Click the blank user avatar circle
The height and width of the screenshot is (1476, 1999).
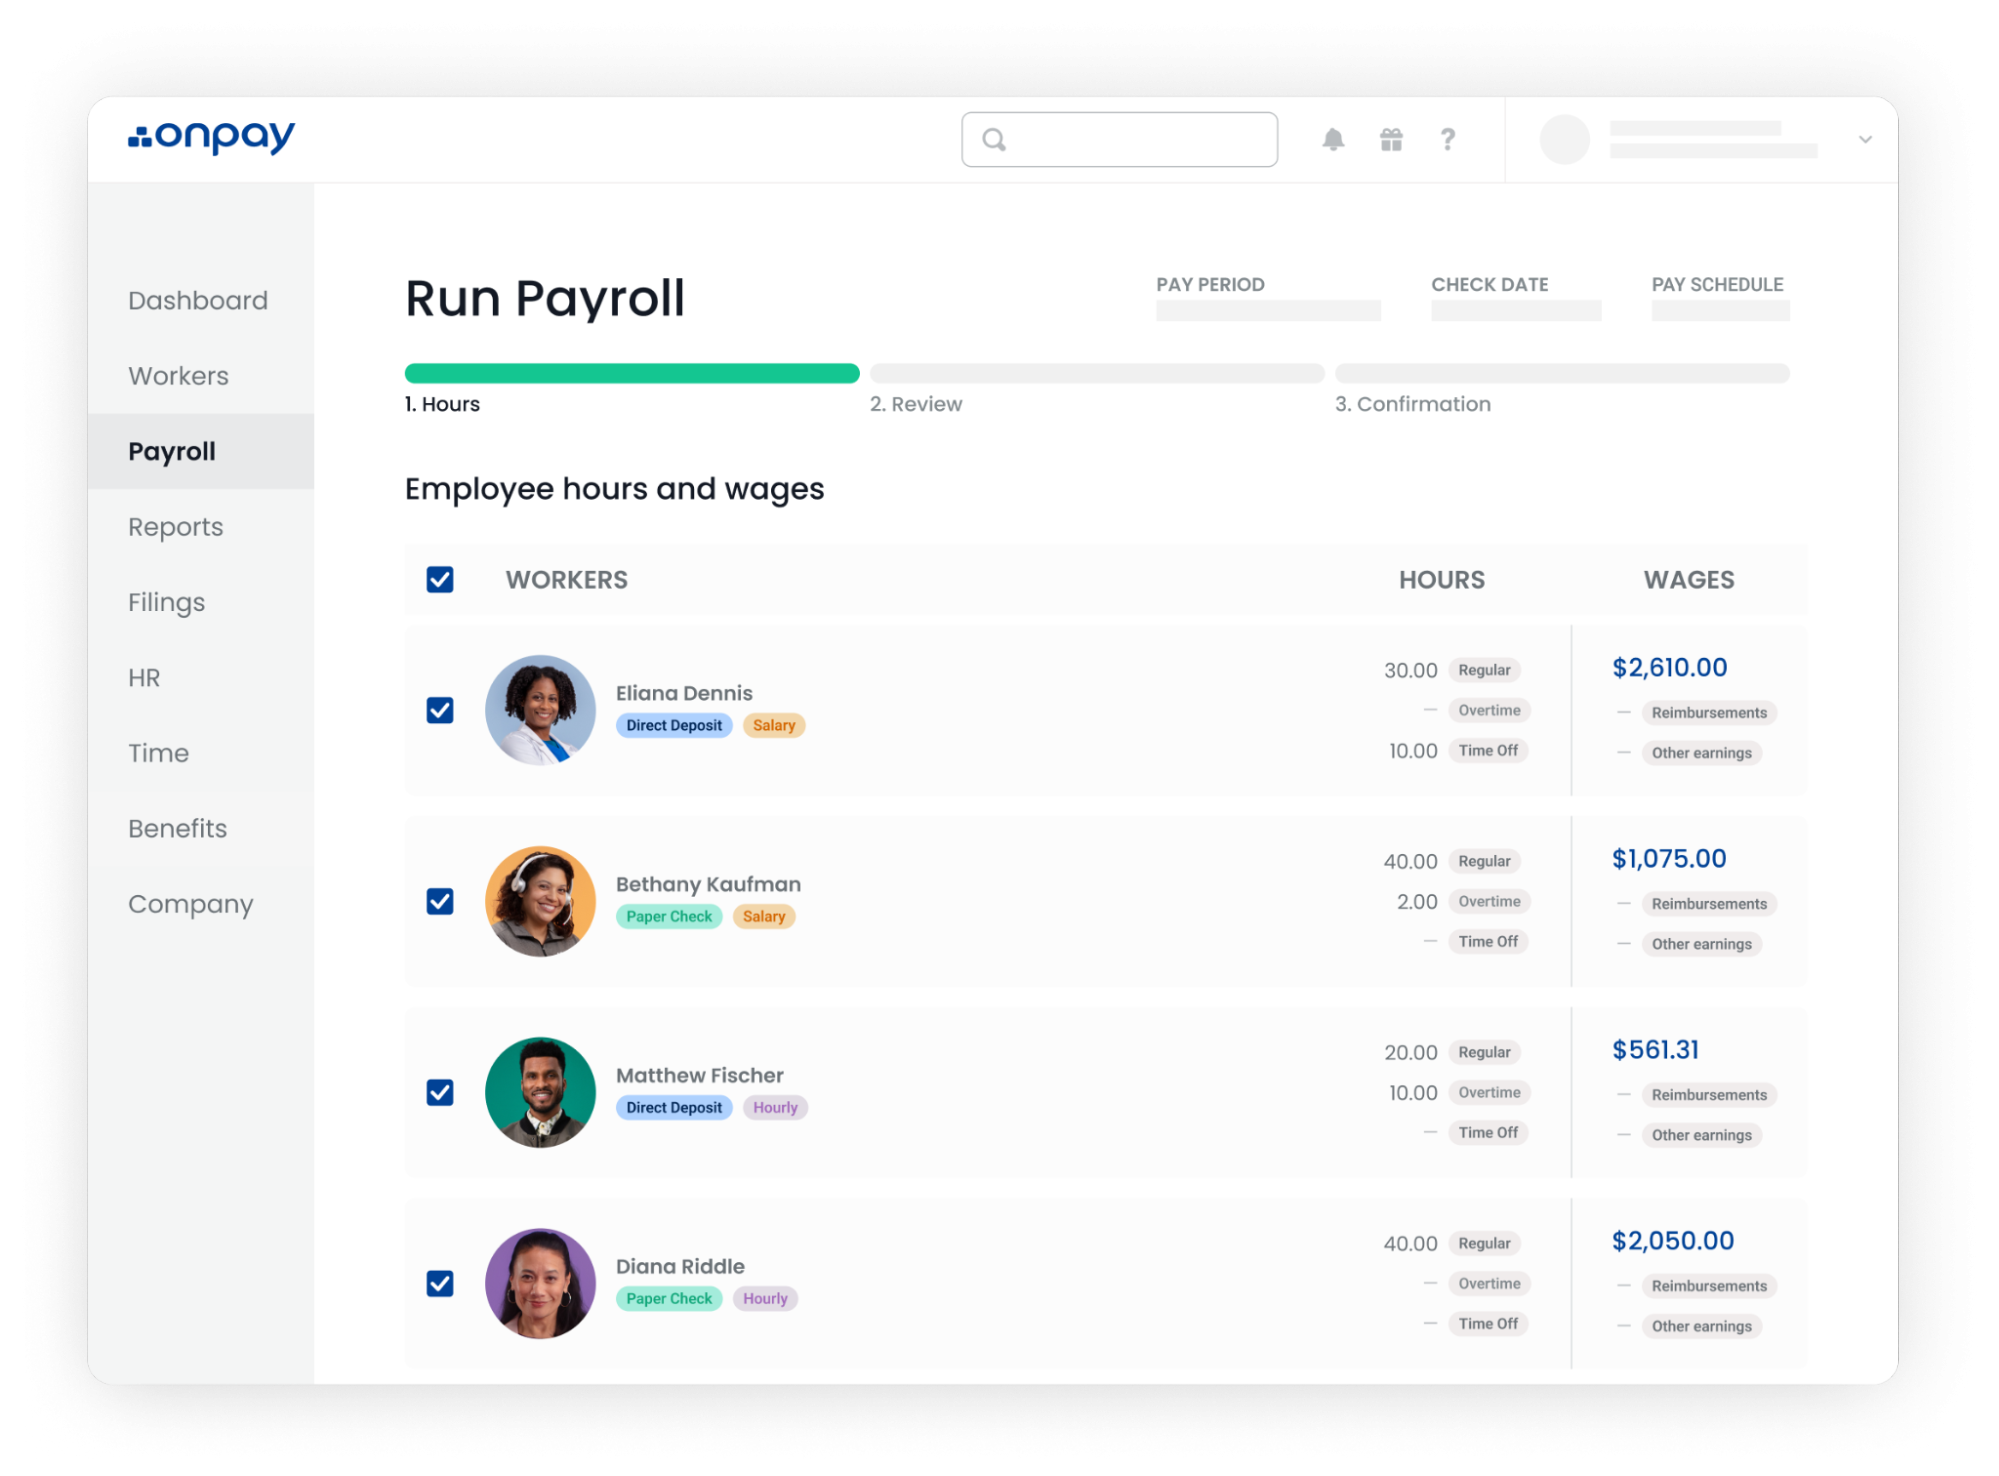point(1564,139)
